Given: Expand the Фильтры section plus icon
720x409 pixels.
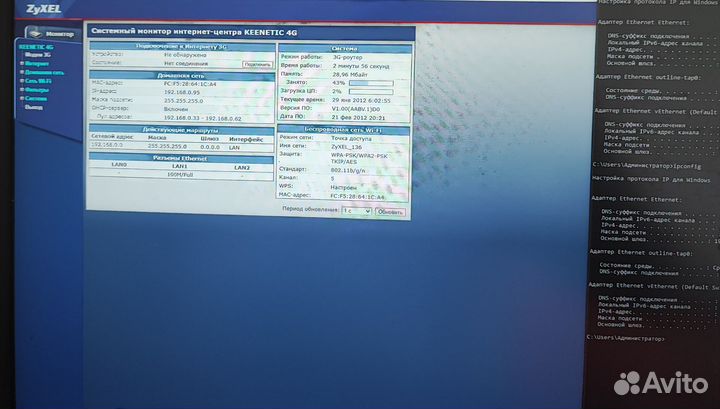Looking at the screenshot, I should pyautogui.click(x=22, y=90).
